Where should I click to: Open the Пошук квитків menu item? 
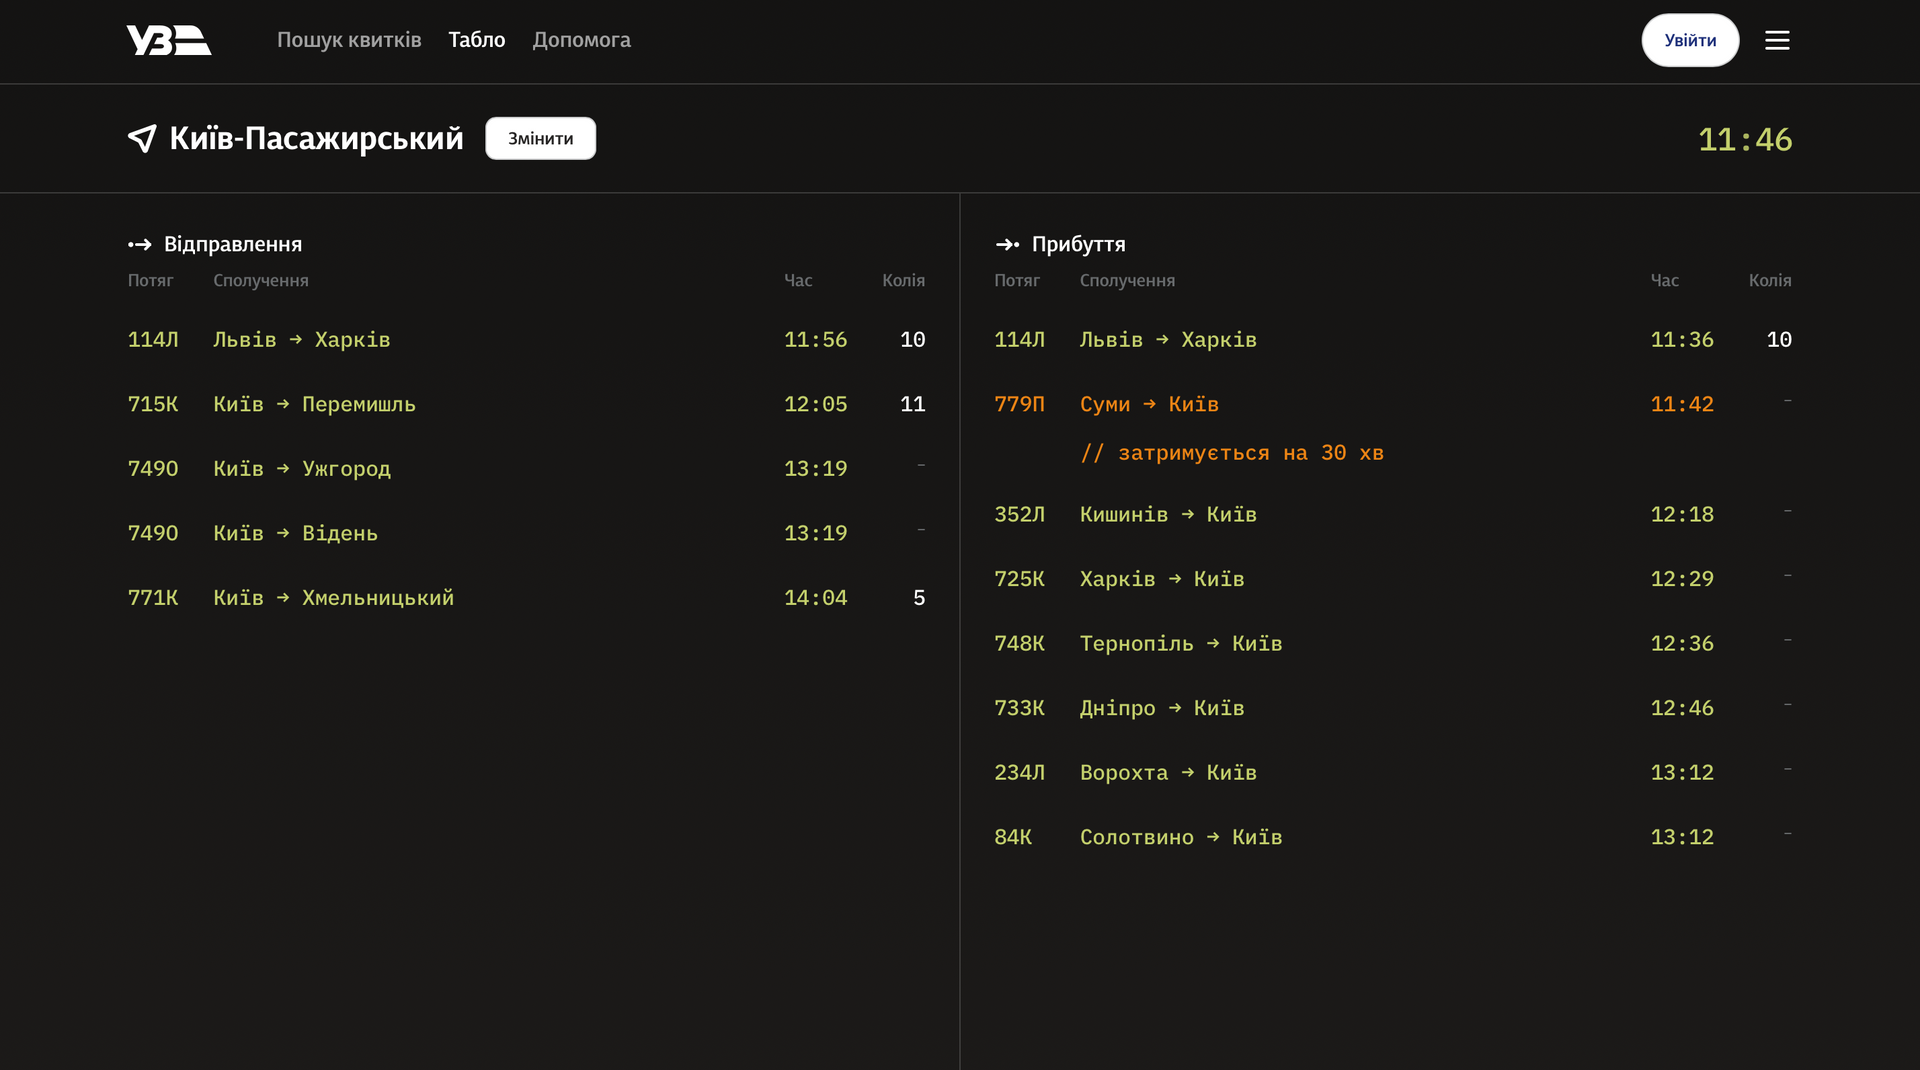pyautogui.click(x=349, y=40)
